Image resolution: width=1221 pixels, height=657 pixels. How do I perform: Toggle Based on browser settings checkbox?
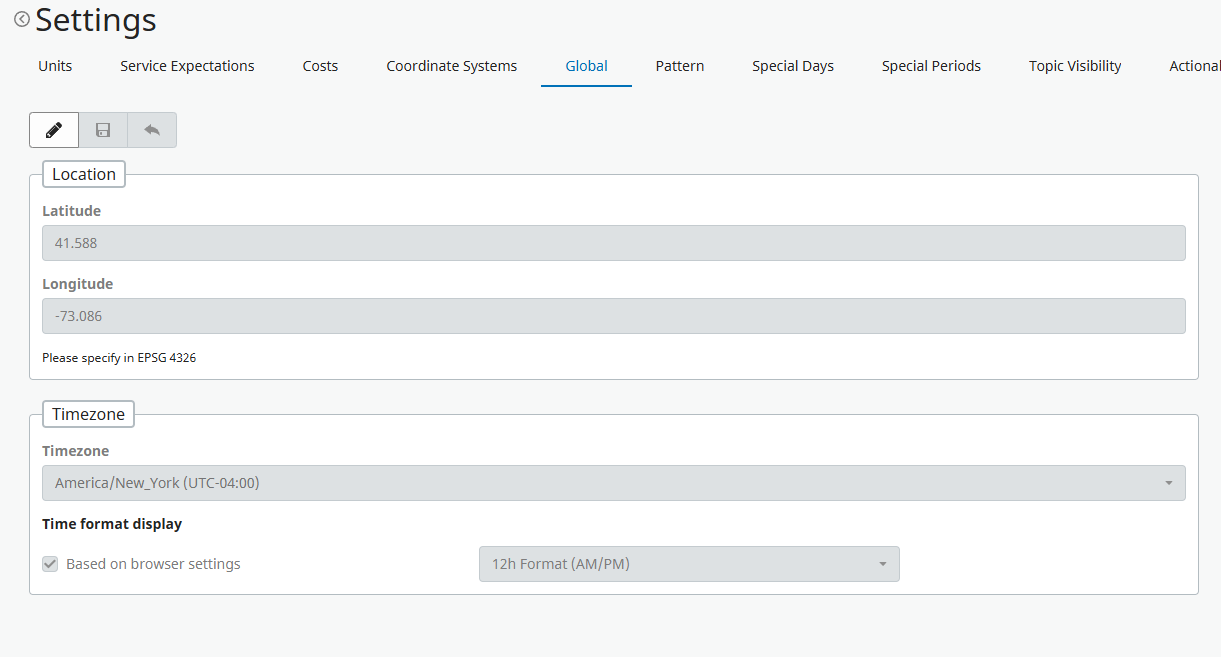coord(50,564)
